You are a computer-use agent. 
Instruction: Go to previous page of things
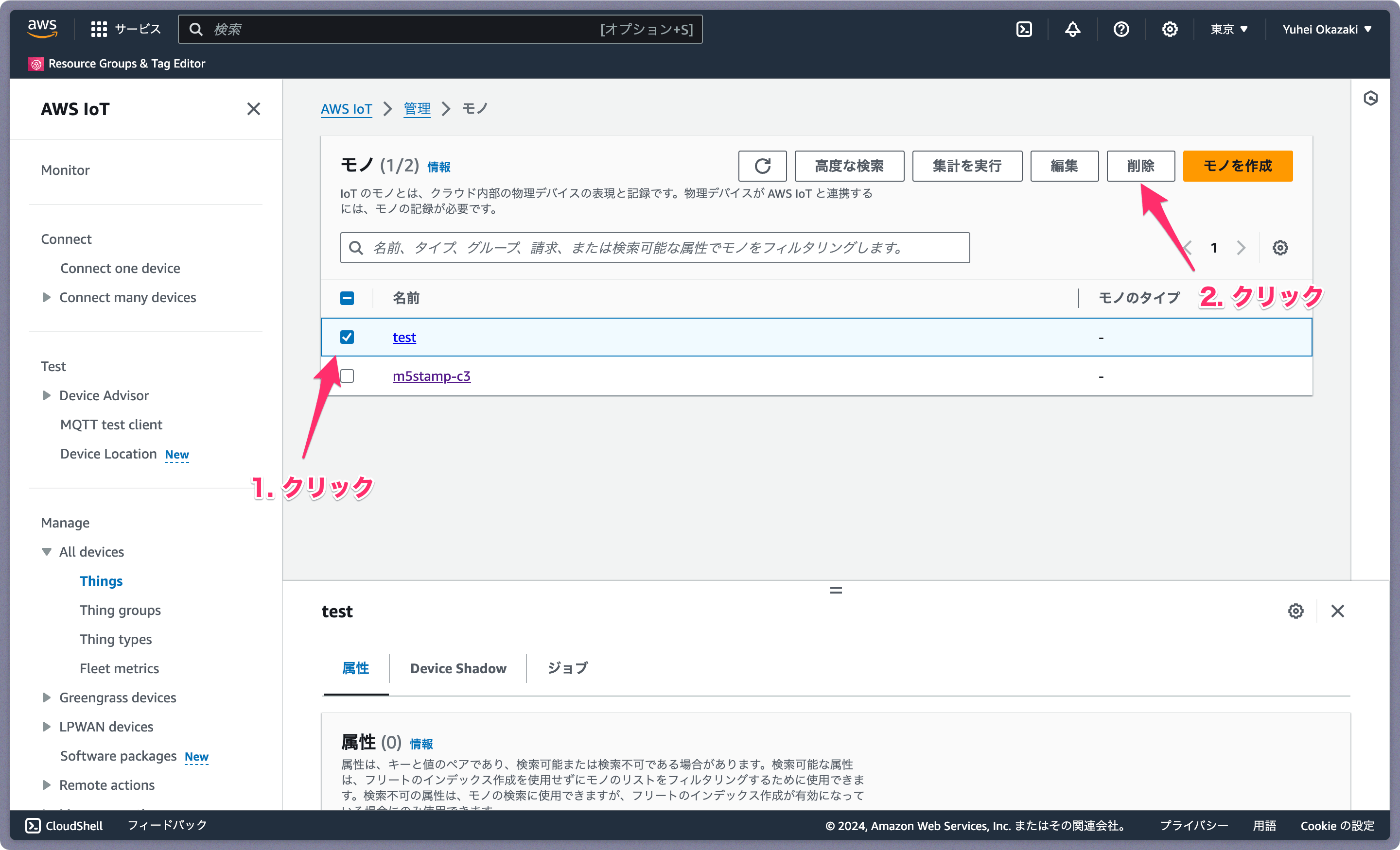pos(1188,248)
